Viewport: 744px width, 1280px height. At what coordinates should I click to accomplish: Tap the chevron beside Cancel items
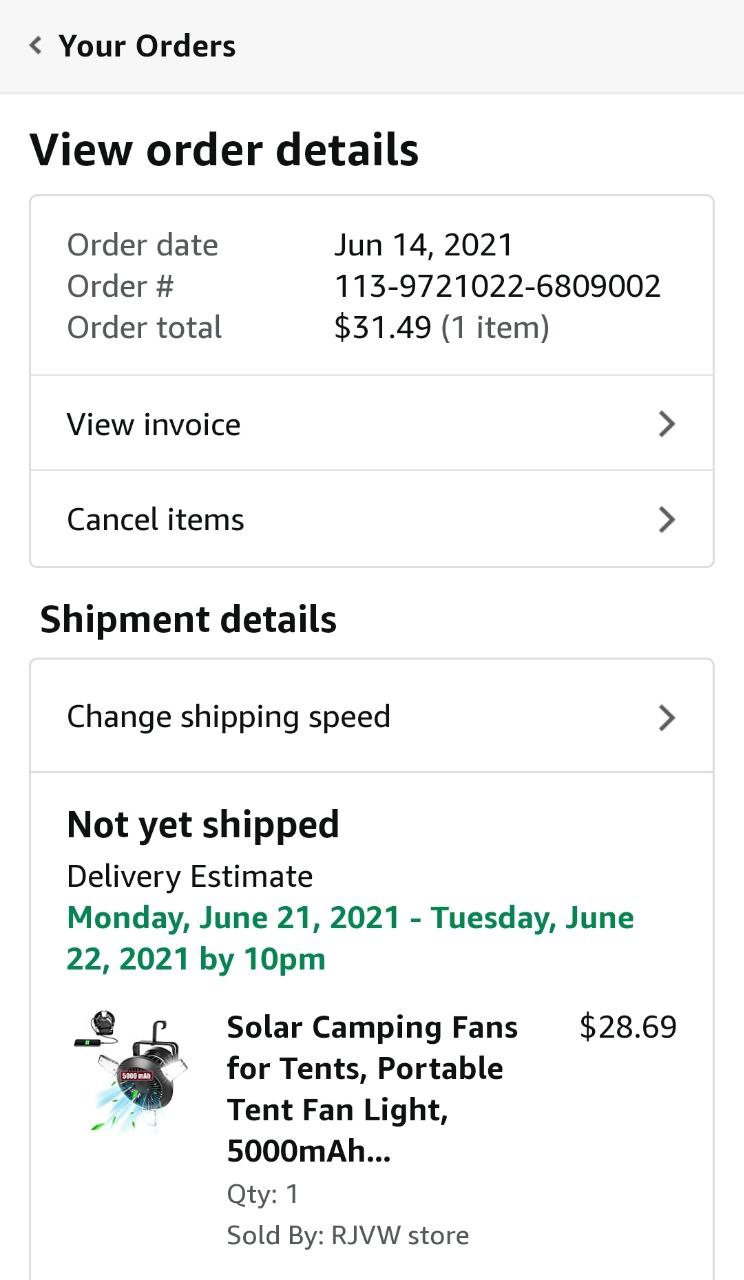point(667,520)
